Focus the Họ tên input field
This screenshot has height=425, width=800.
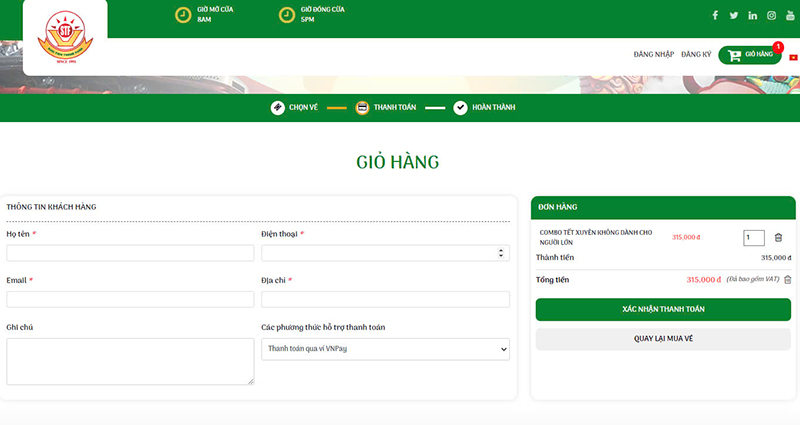(x=130, y=253)
